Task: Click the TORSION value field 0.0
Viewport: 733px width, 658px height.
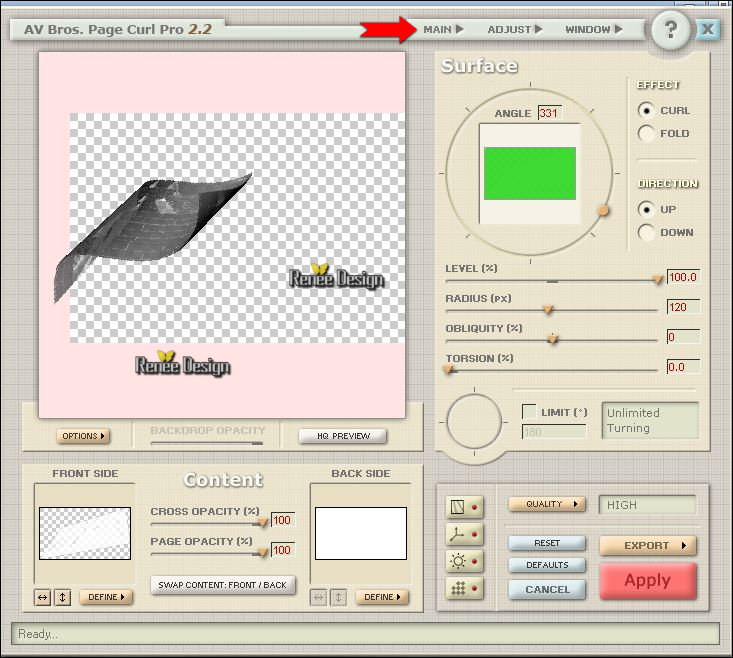Action: (683, 367)
